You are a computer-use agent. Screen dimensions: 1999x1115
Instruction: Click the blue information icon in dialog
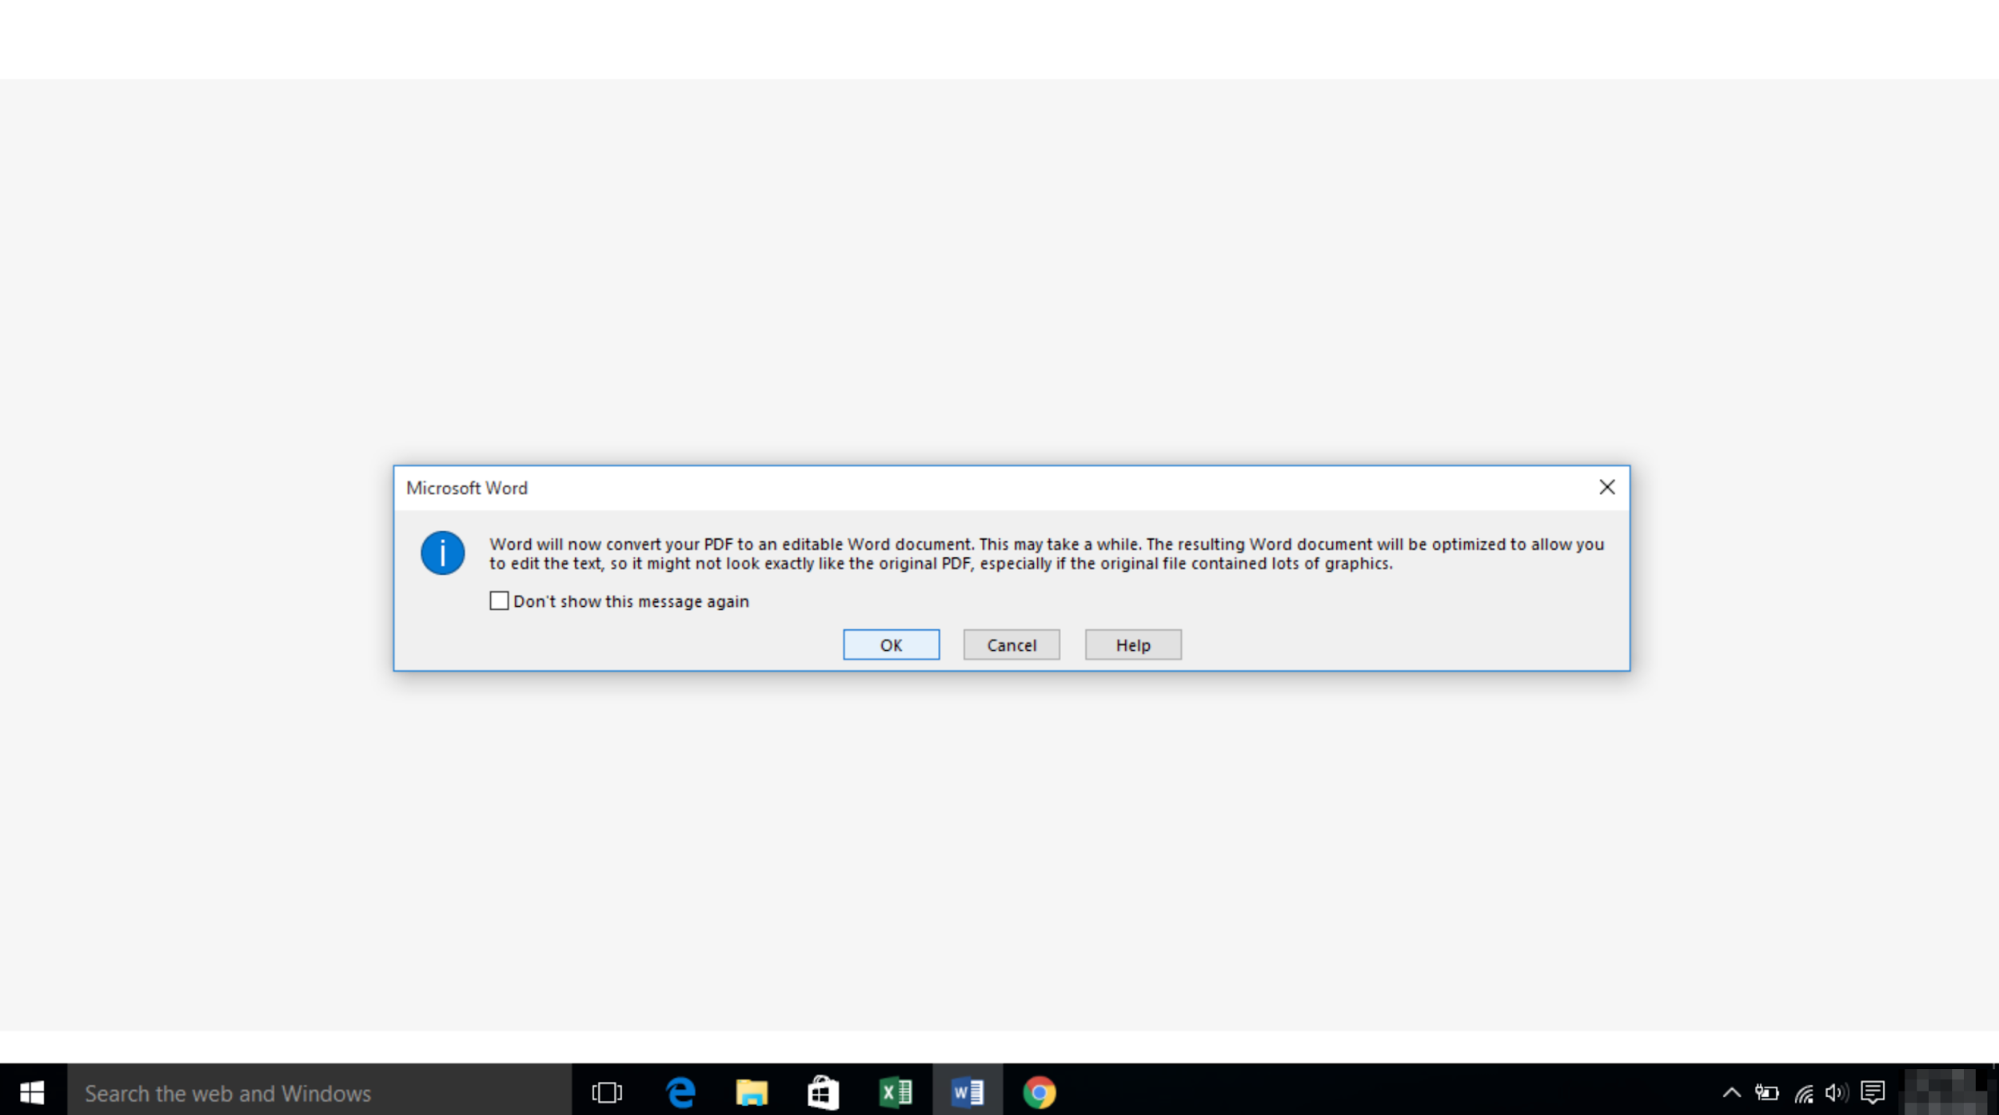[x=442, y=553]
